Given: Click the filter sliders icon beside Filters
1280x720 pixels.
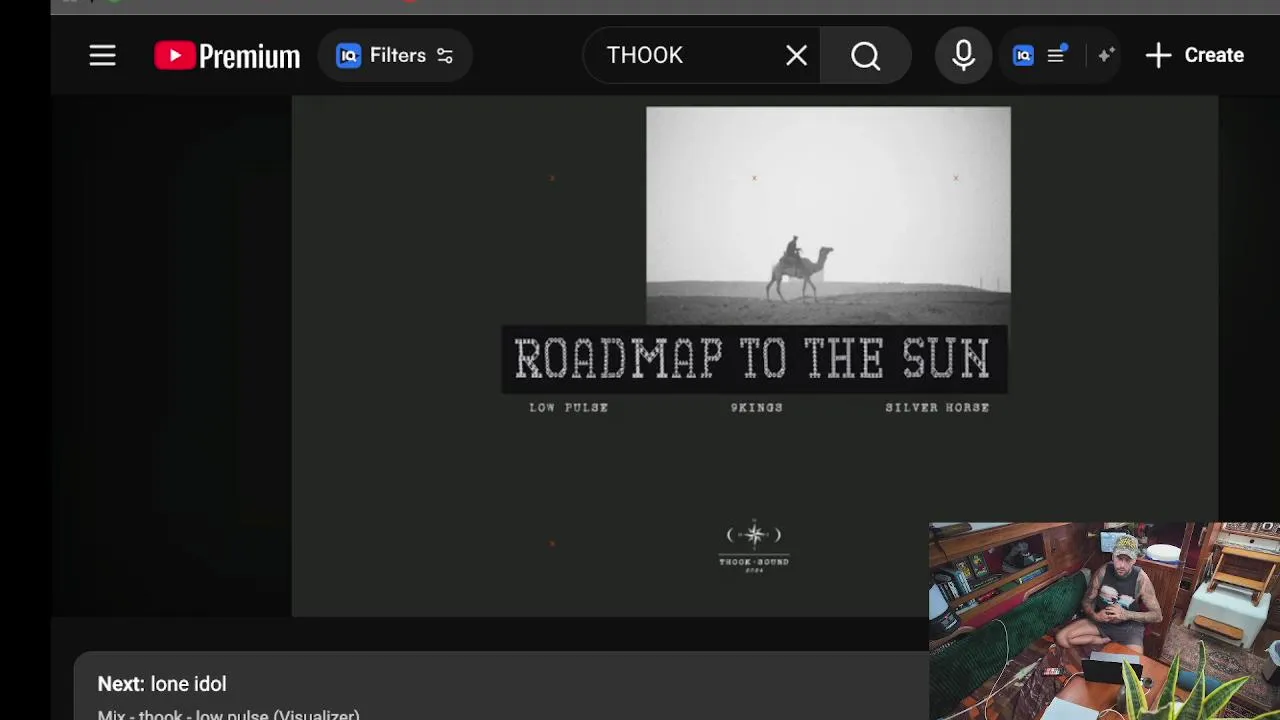Looking at the screenshot, I should [x=445, y=56].
